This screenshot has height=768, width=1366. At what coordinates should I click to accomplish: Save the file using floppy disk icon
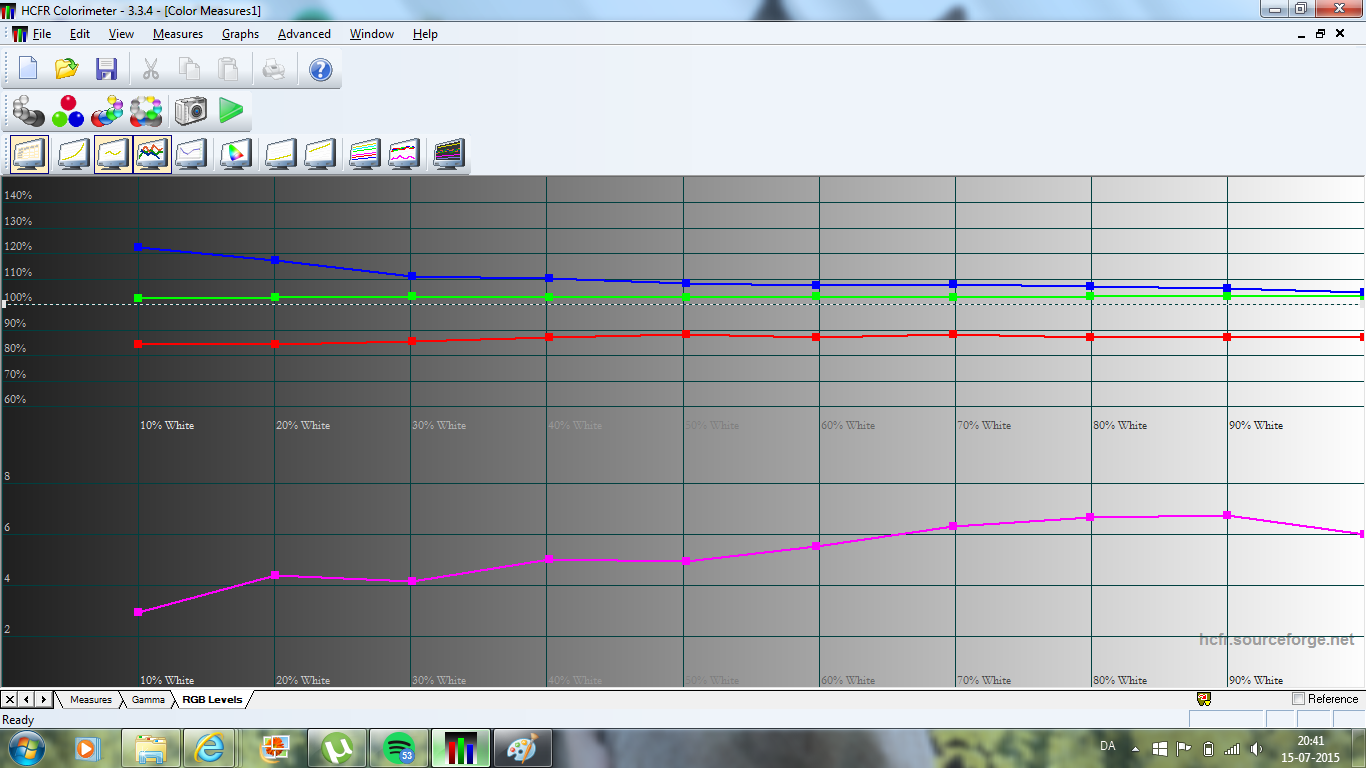pyautogui.click(x=106, y=69)
